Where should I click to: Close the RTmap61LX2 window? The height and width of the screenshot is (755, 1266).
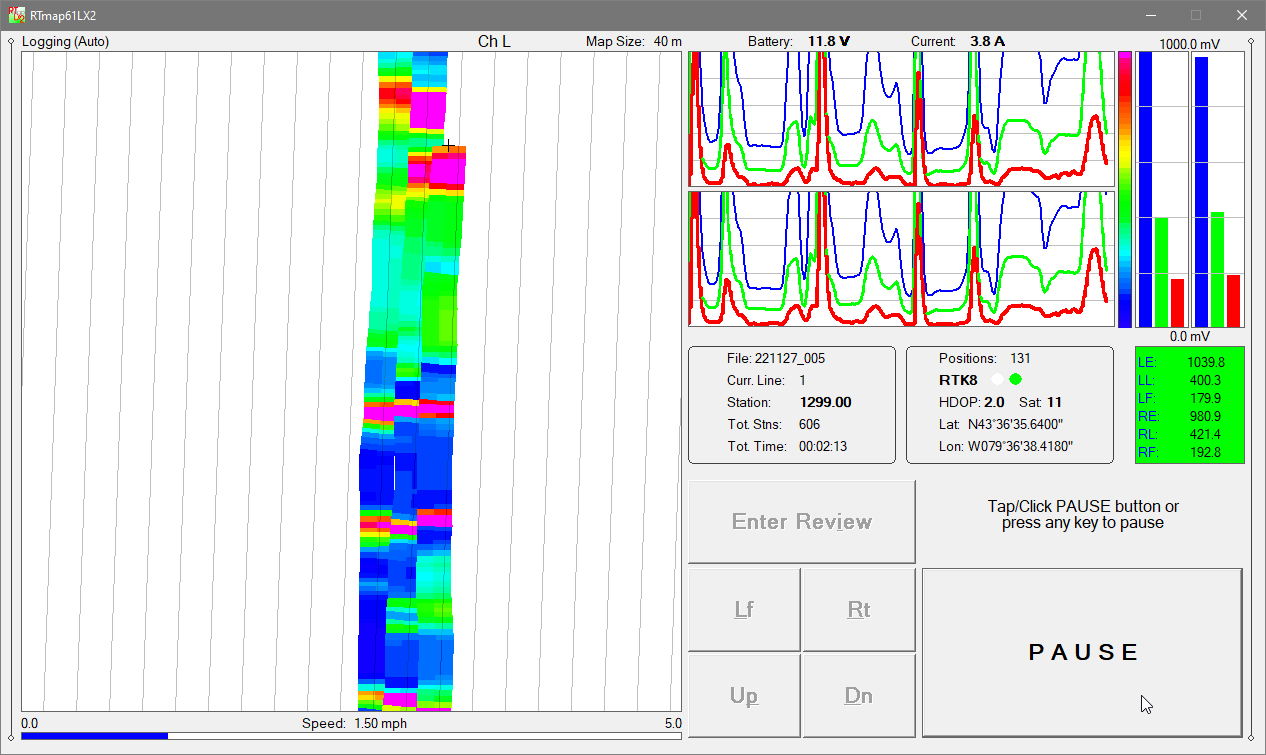1241,15
